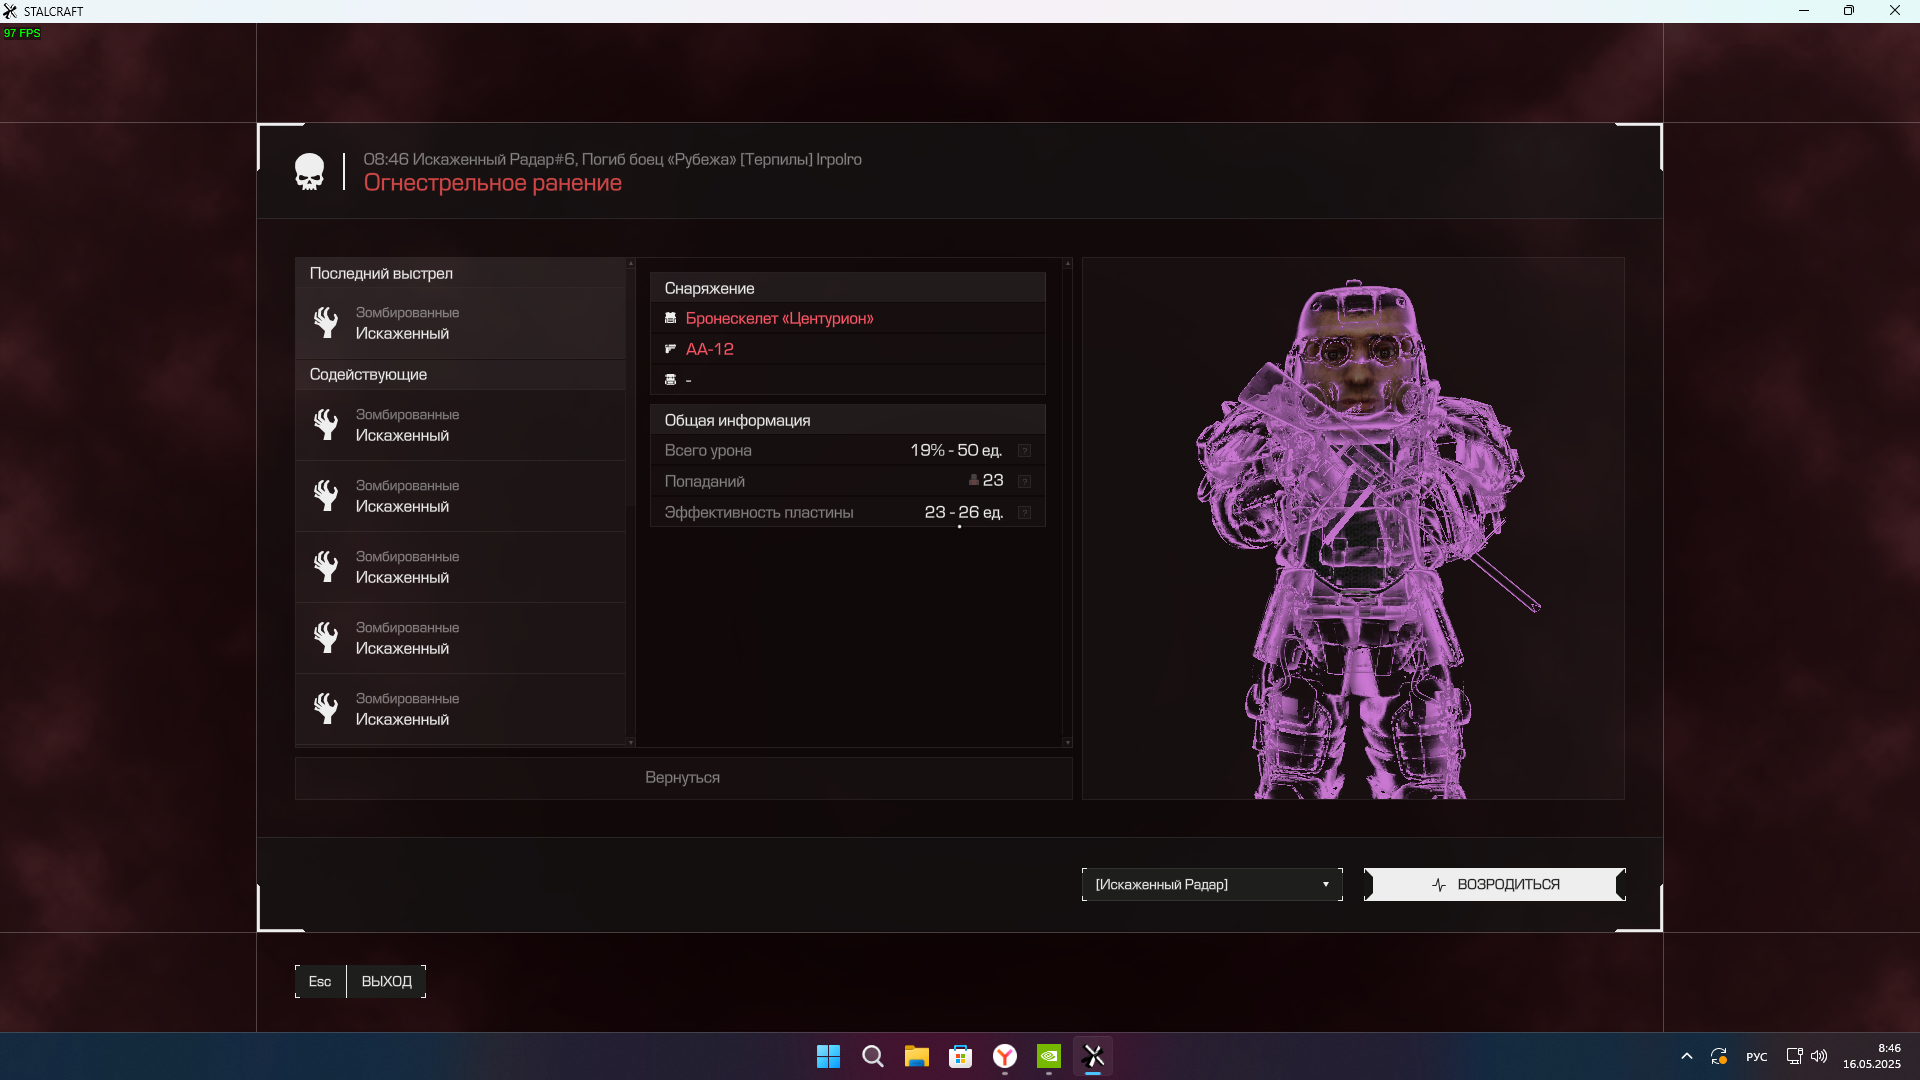Click Последний выстрел section header
Image resolution: width=1920 pixels, height=1080 pixels.
(460, 273)
